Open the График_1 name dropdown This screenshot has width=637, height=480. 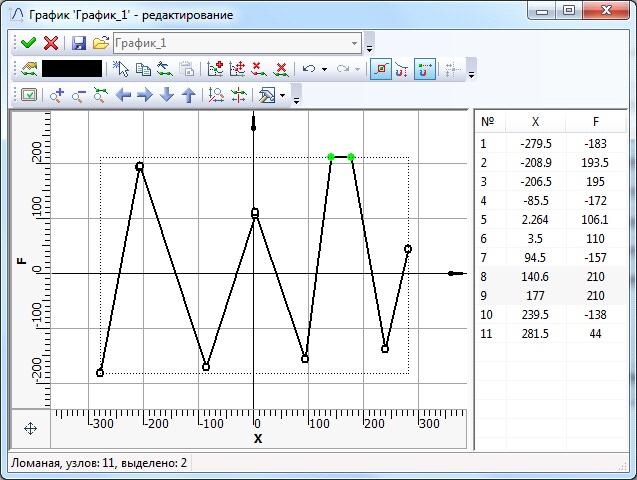point(354,43)
